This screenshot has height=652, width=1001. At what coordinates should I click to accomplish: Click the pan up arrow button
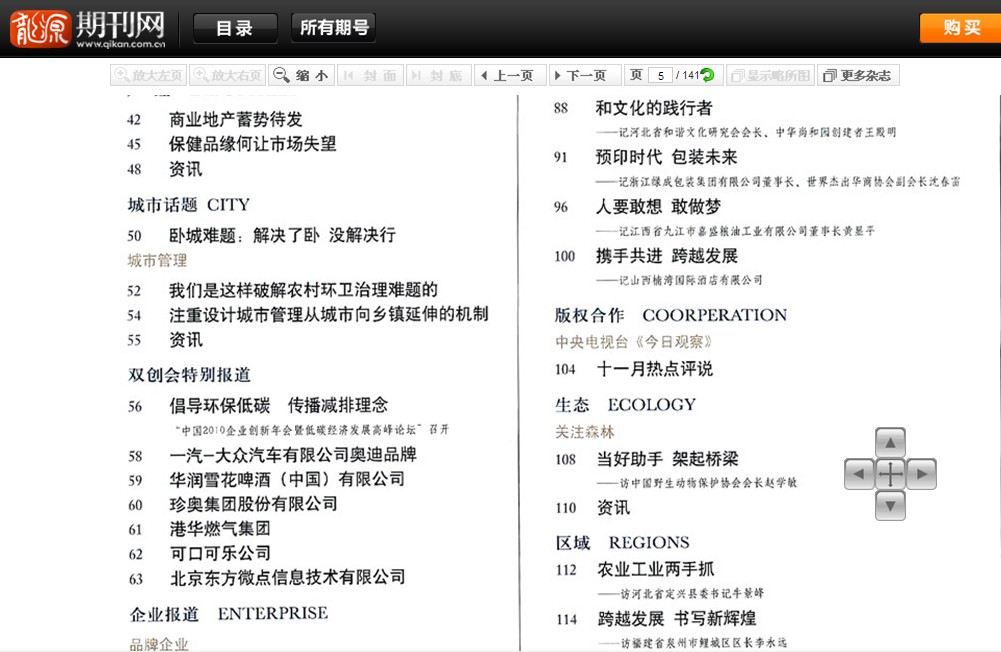[890, 442]
